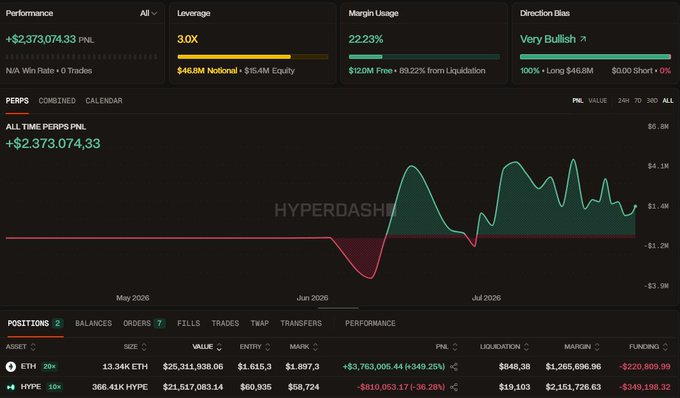Click the -$810,053.17 PNL value
Image resolution: width=680 pixels, height=398 pixels.
(x=401, y=387)
